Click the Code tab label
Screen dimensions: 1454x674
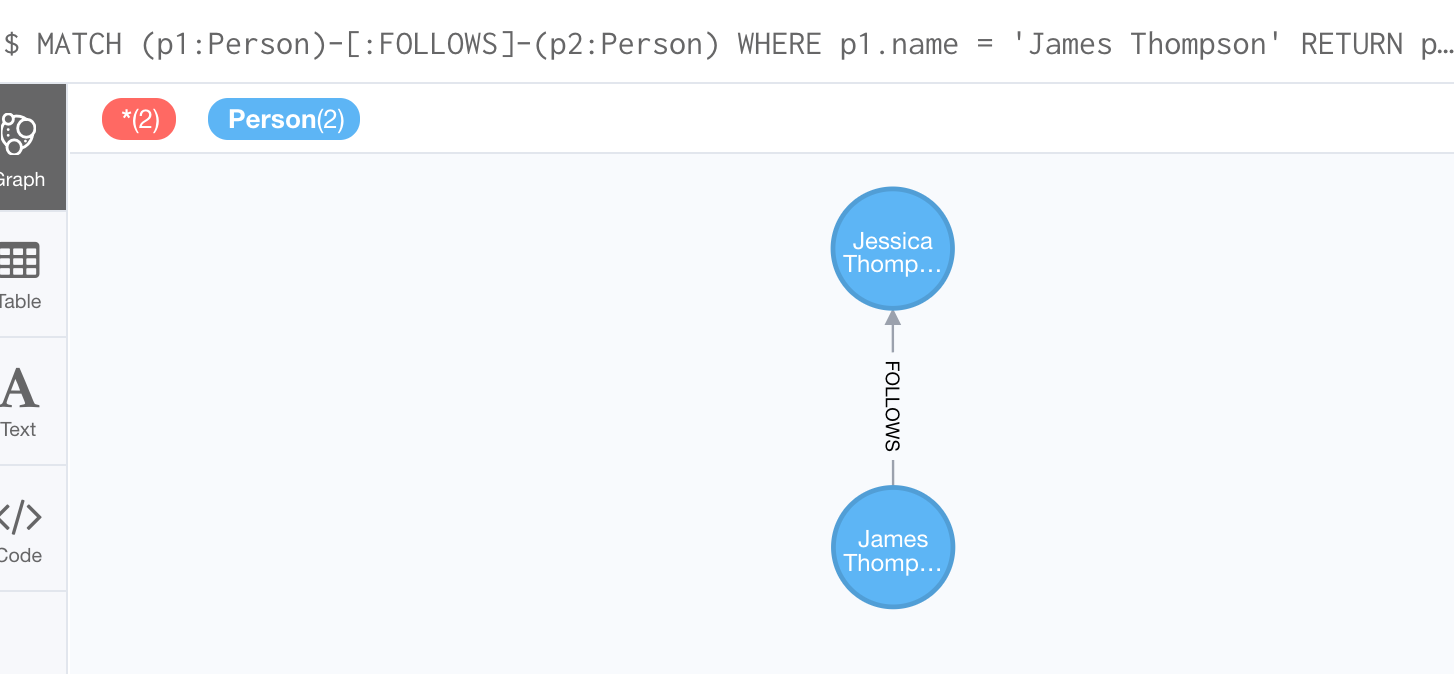20,556
